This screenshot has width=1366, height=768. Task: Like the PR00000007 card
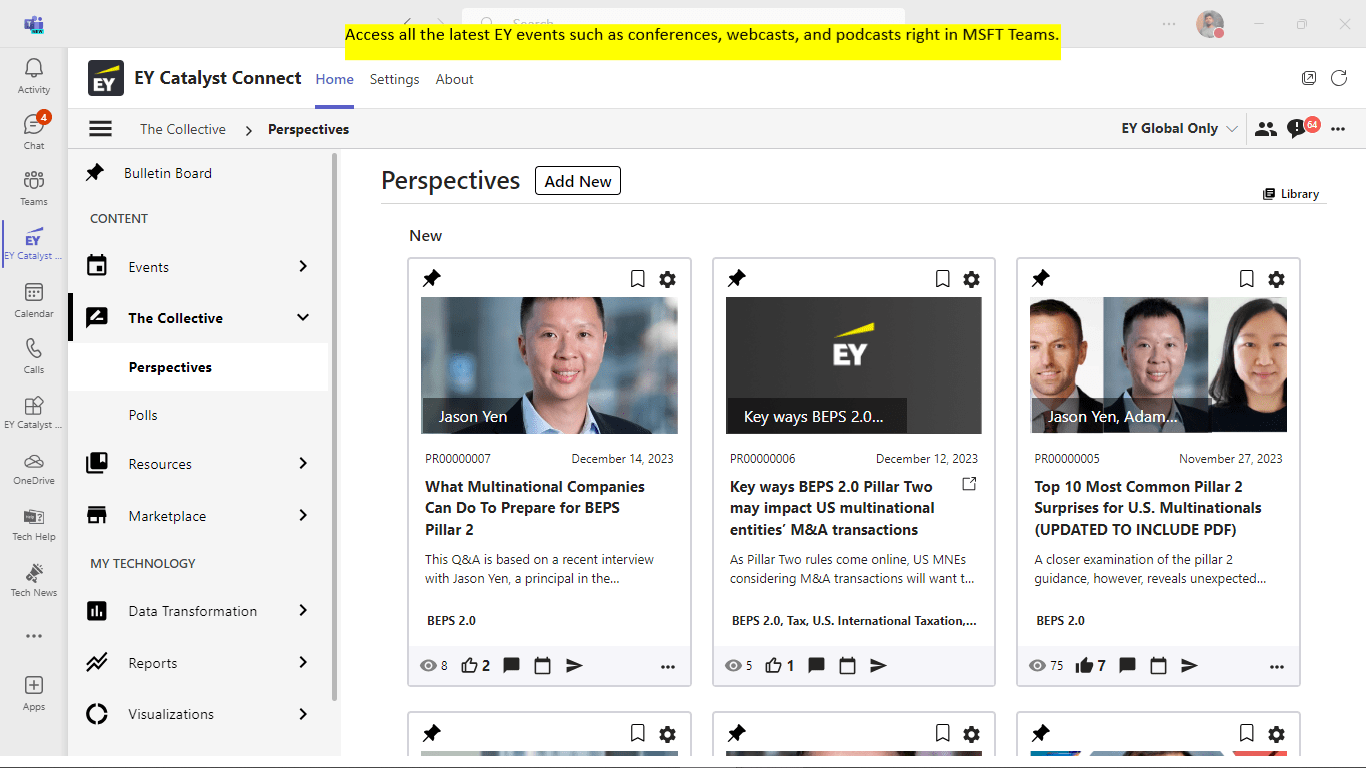(x=469, y=665)
